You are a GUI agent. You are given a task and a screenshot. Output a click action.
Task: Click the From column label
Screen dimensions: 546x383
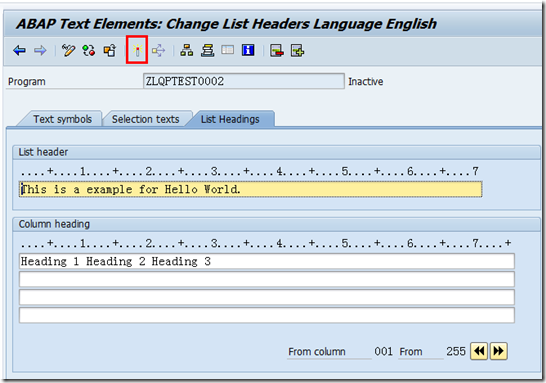(x=317, y=352)
